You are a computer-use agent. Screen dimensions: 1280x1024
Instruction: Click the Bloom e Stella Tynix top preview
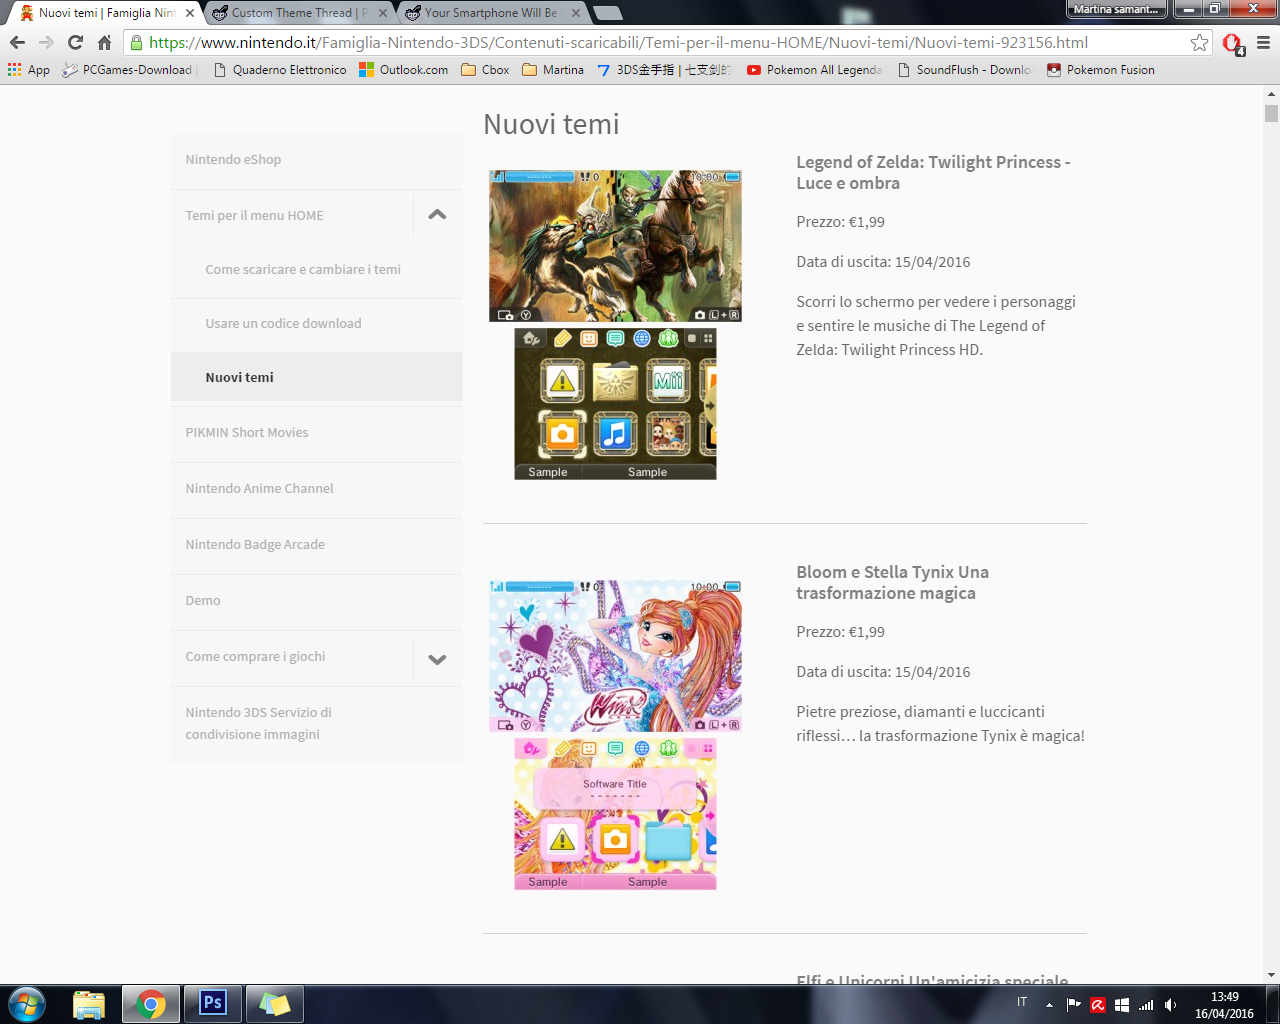615,656
